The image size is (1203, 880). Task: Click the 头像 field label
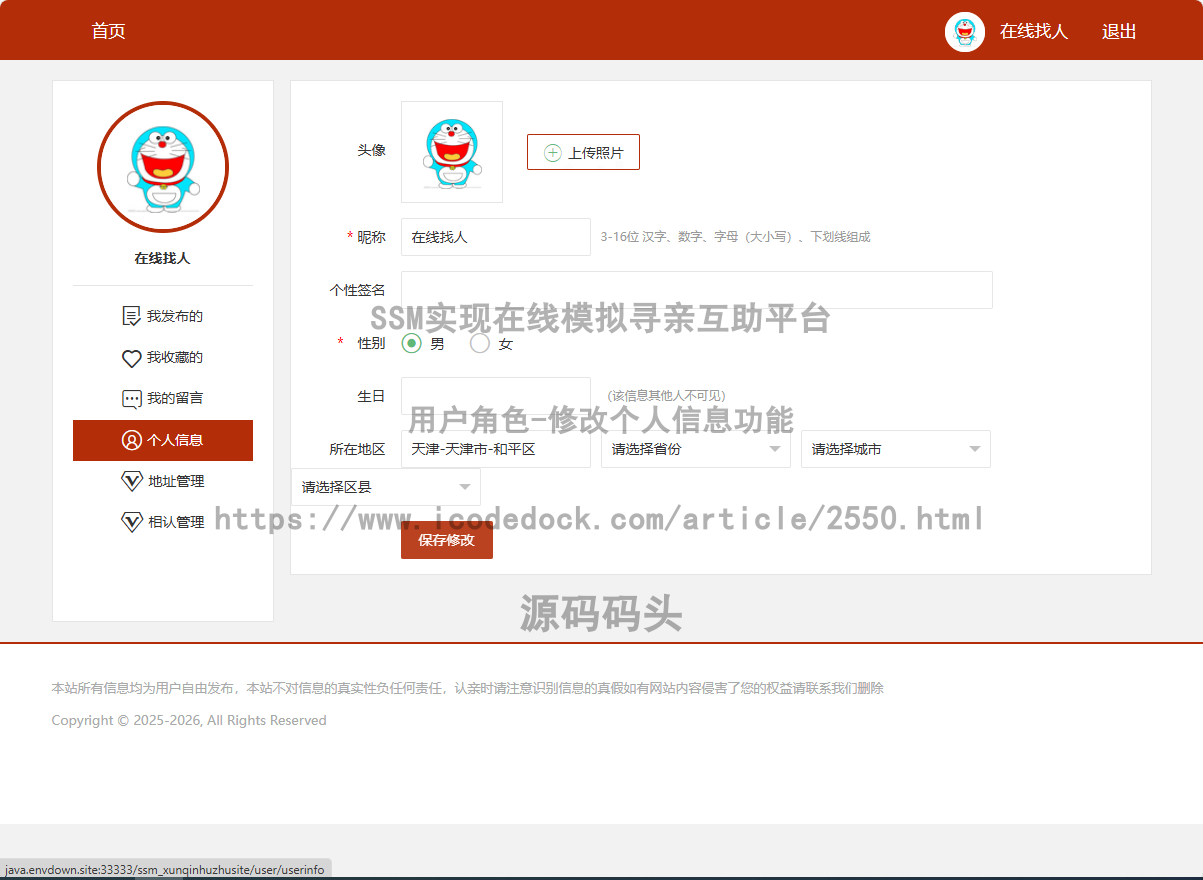tap(372, 150)
